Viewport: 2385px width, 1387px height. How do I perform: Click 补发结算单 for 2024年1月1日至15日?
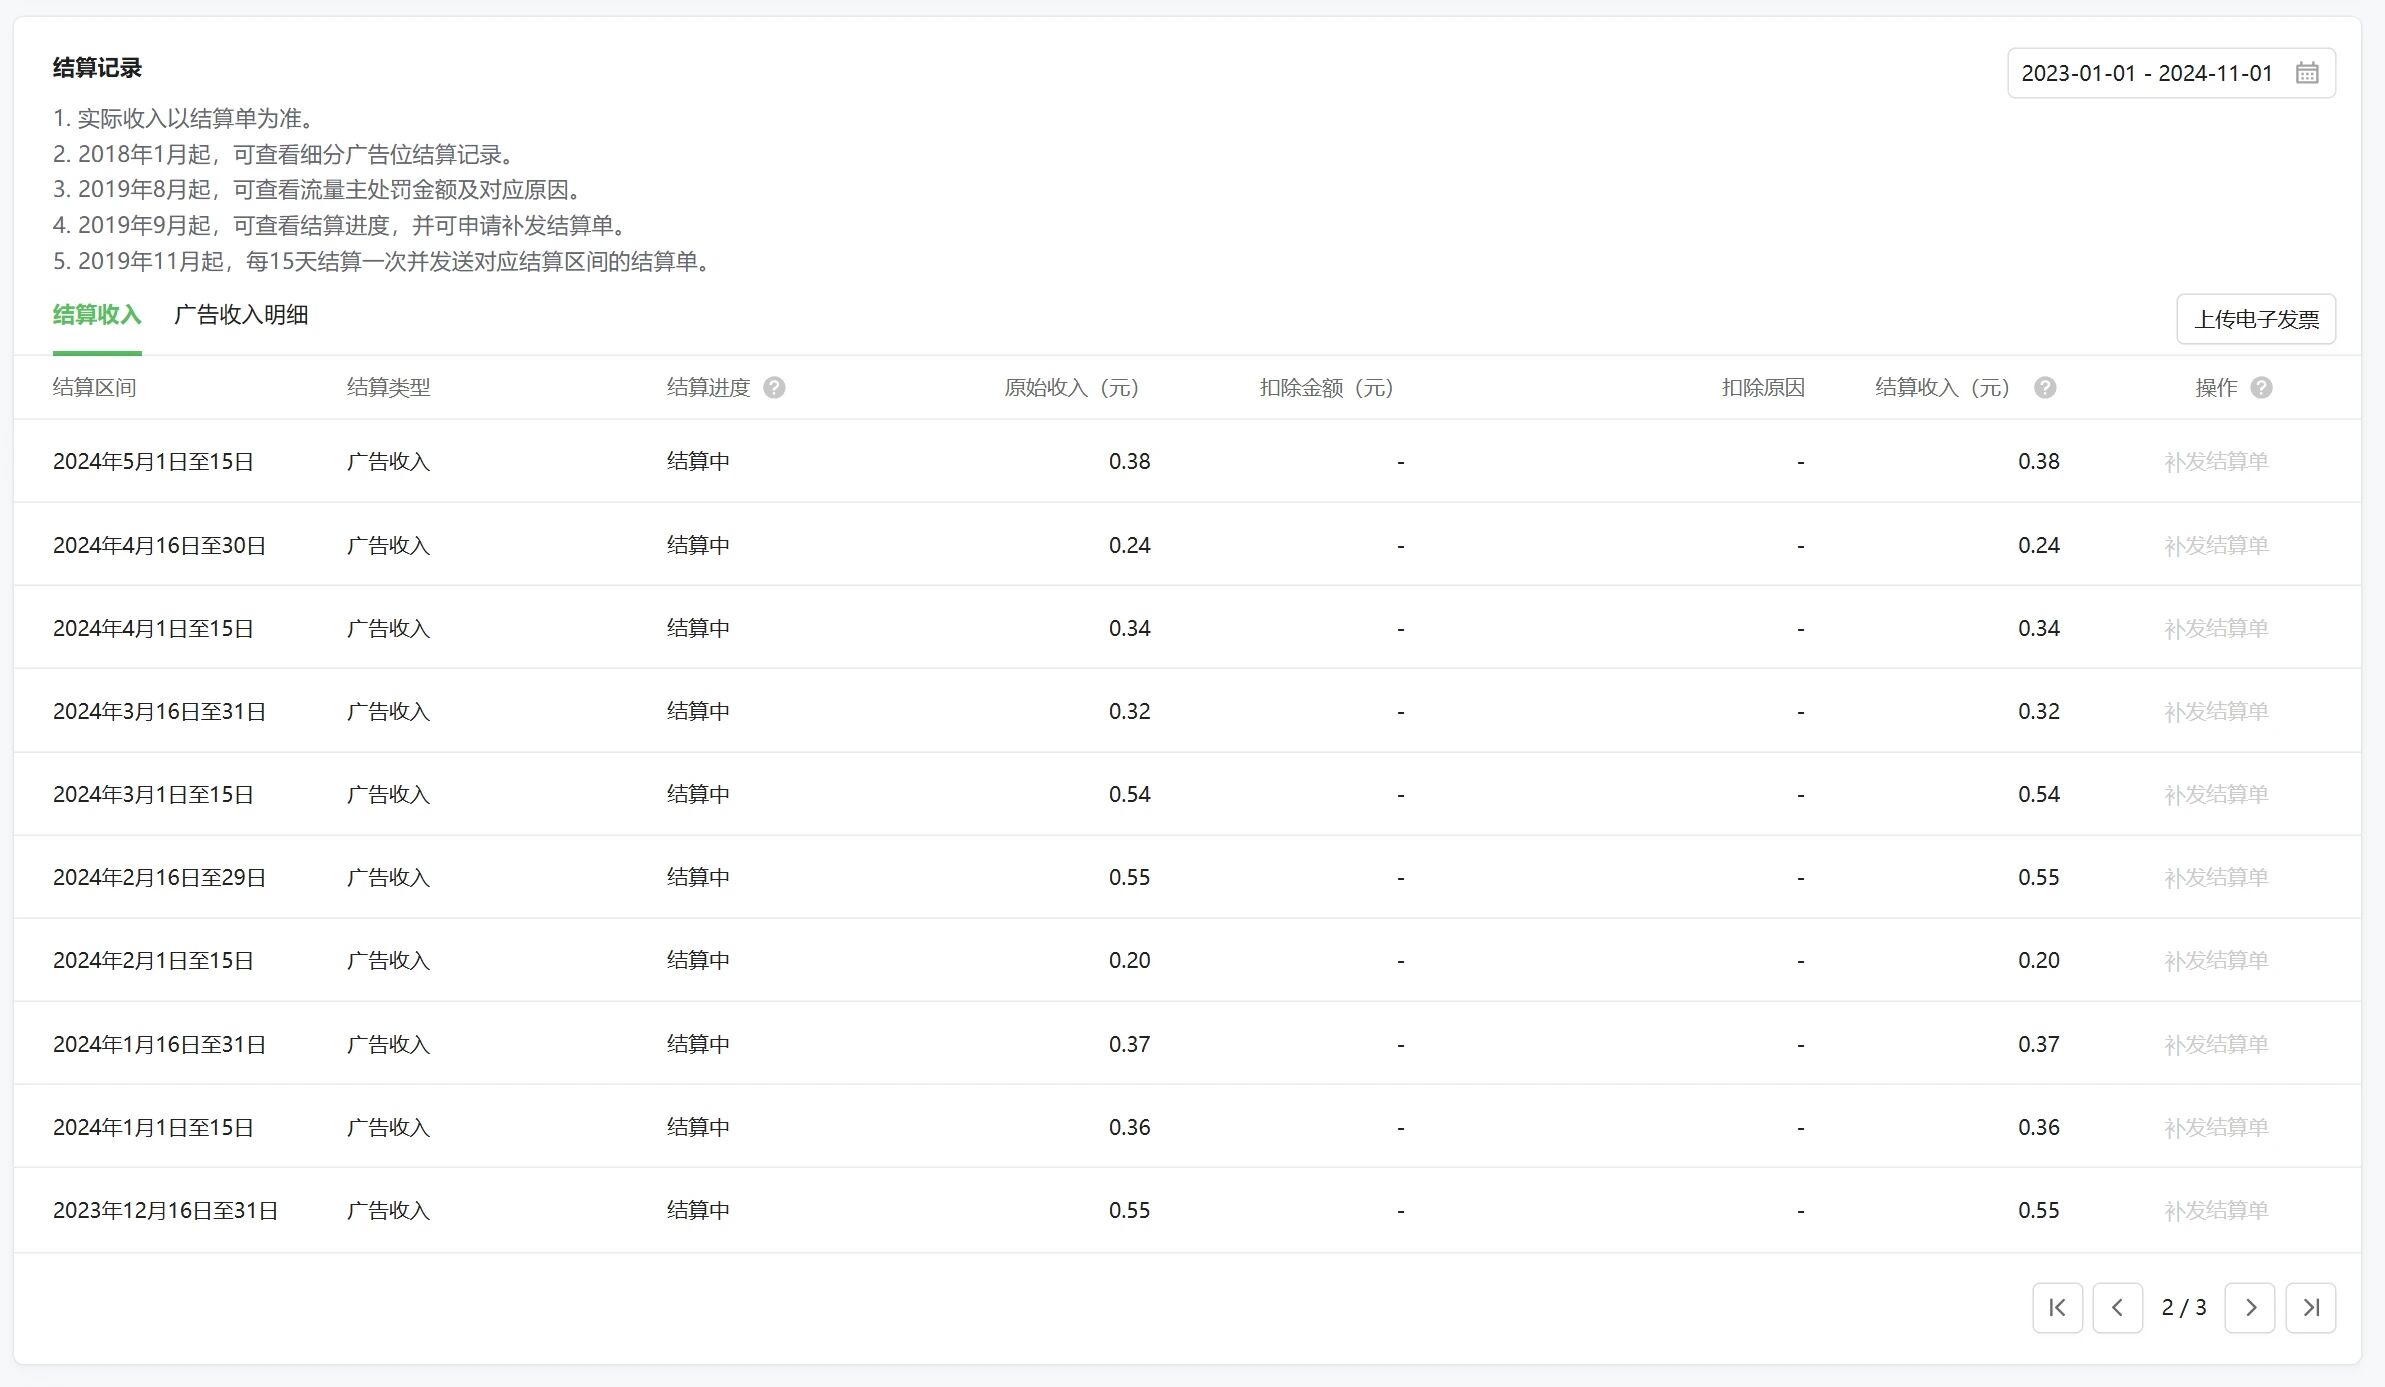click(x=2216, y=1128)
